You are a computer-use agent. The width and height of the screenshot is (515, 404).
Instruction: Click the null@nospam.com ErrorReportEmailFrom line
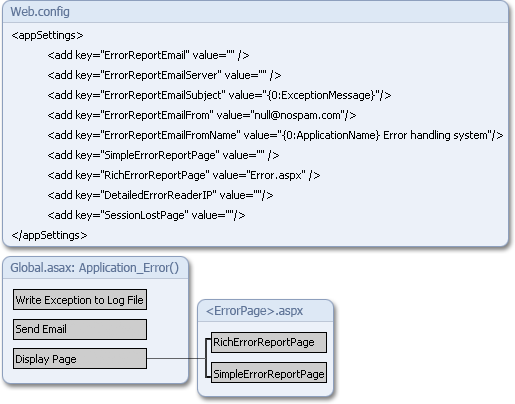tap(202, 115)
